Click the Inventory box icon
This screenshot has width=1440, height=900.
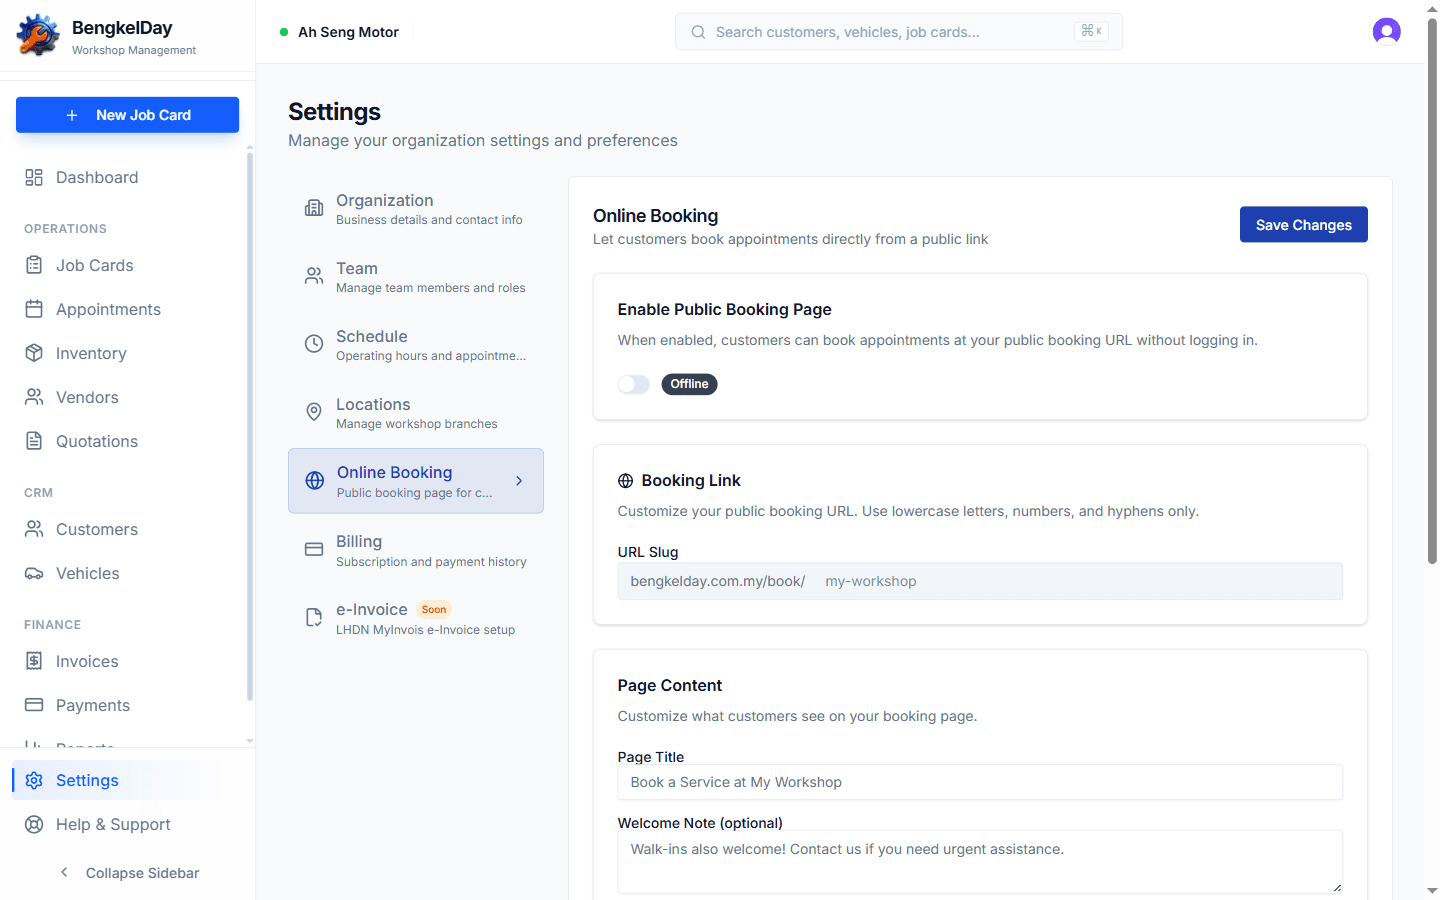pos(34,353)
